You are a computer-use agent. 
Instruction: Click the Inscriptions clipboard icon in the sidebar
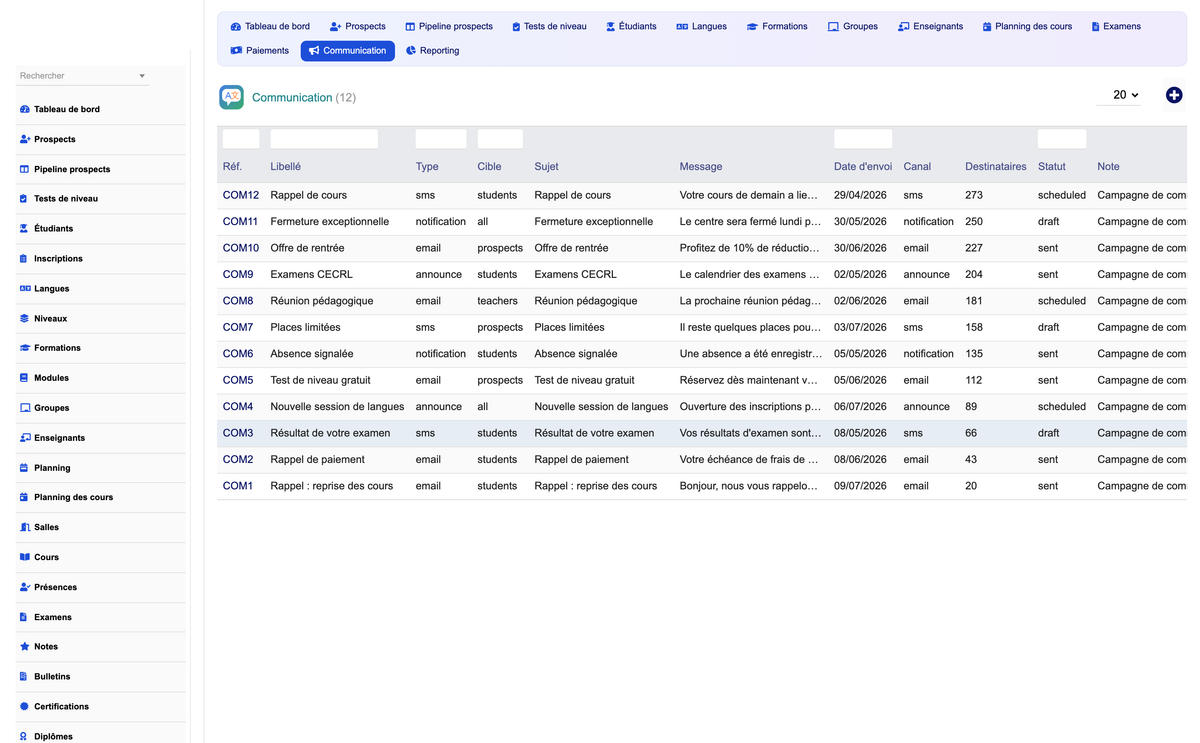pyautogui.click(x=24, y=258)
